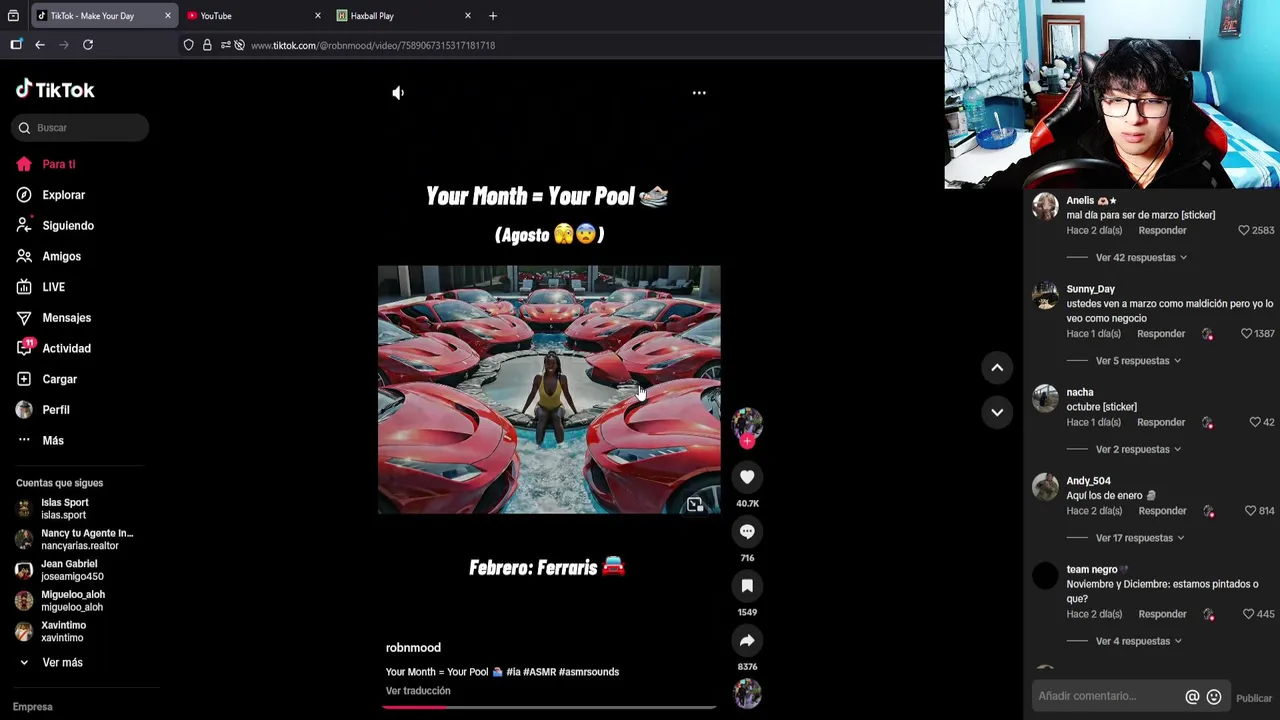Click the Publicar button
Screen dimensions: 1280x720
[x=1254, y=698]
